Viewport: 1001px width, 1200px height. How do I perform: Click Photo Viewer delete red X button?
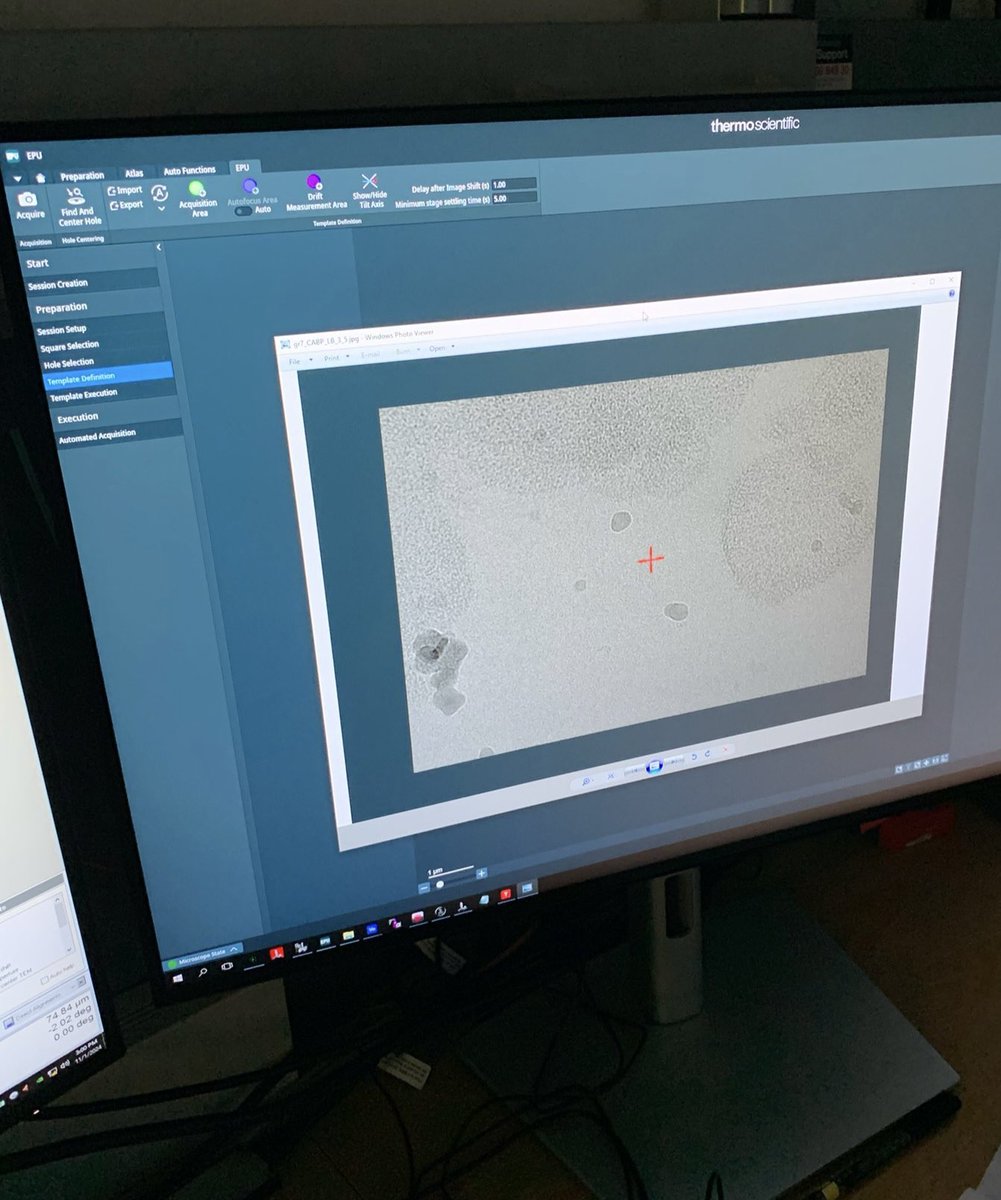tap(725, 749)
